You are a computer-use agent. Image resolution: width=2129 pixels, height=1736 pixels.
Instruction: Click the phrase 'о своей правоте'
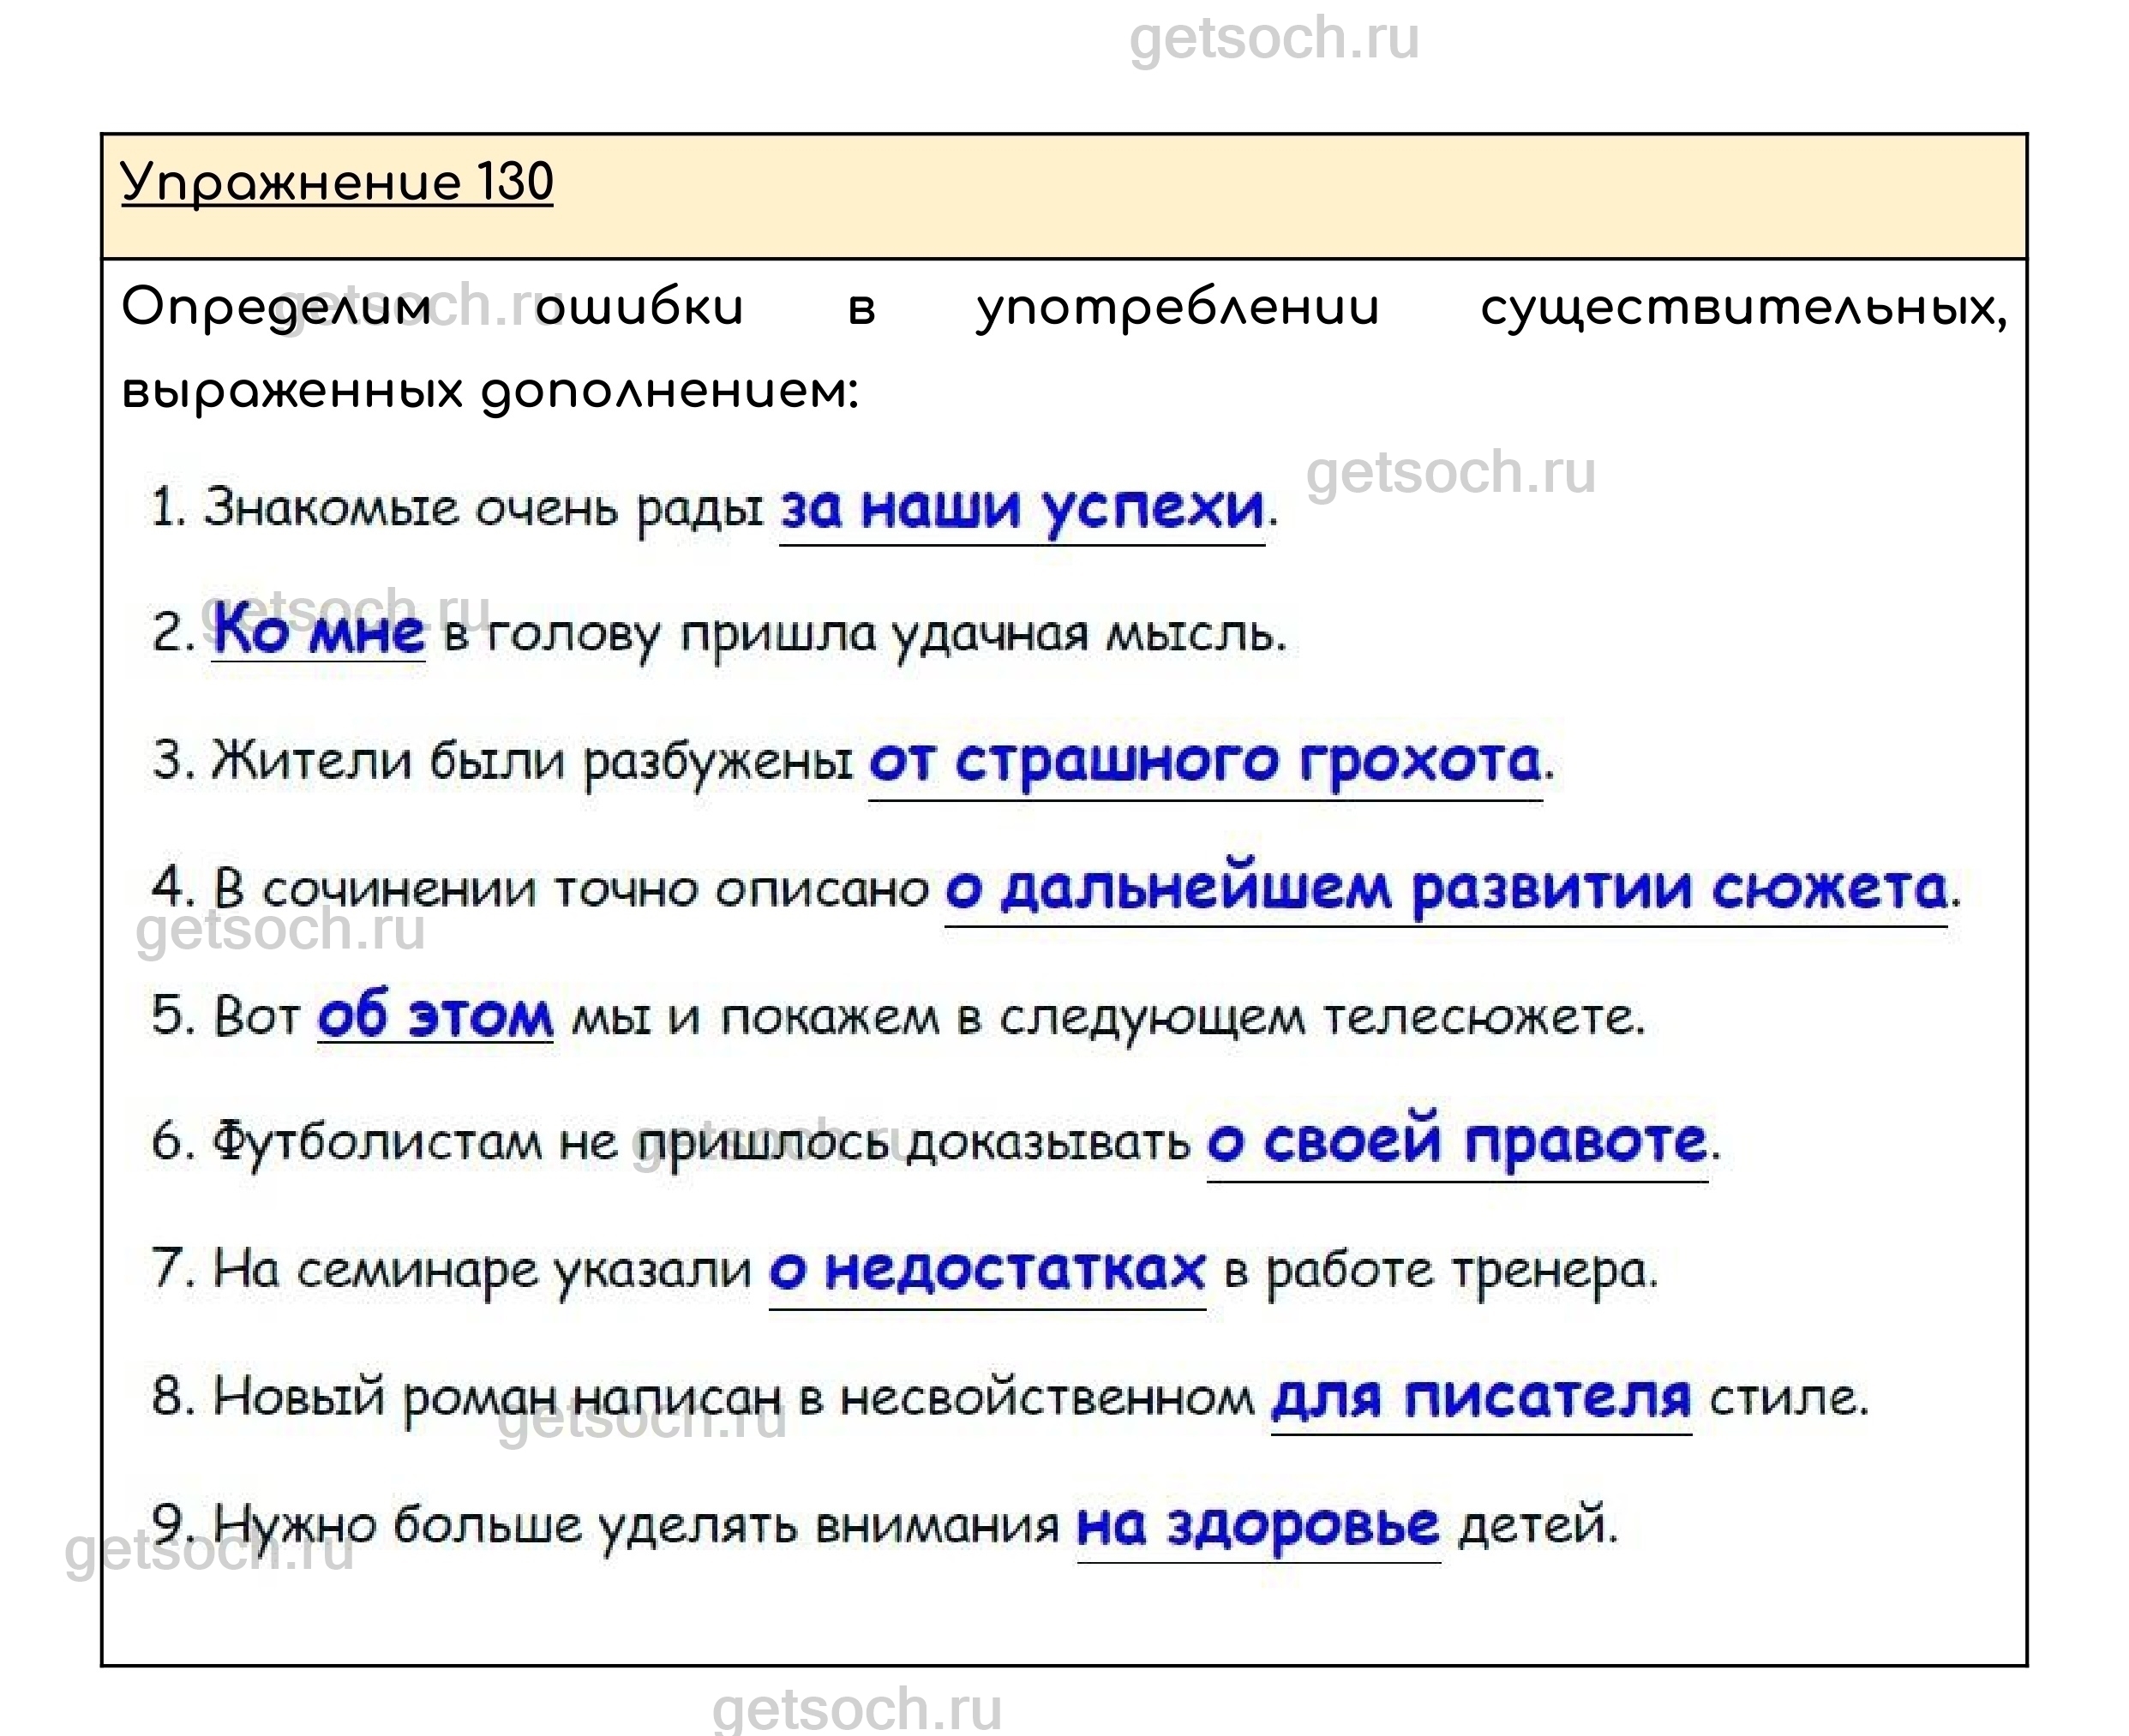pos(1457,1141)
